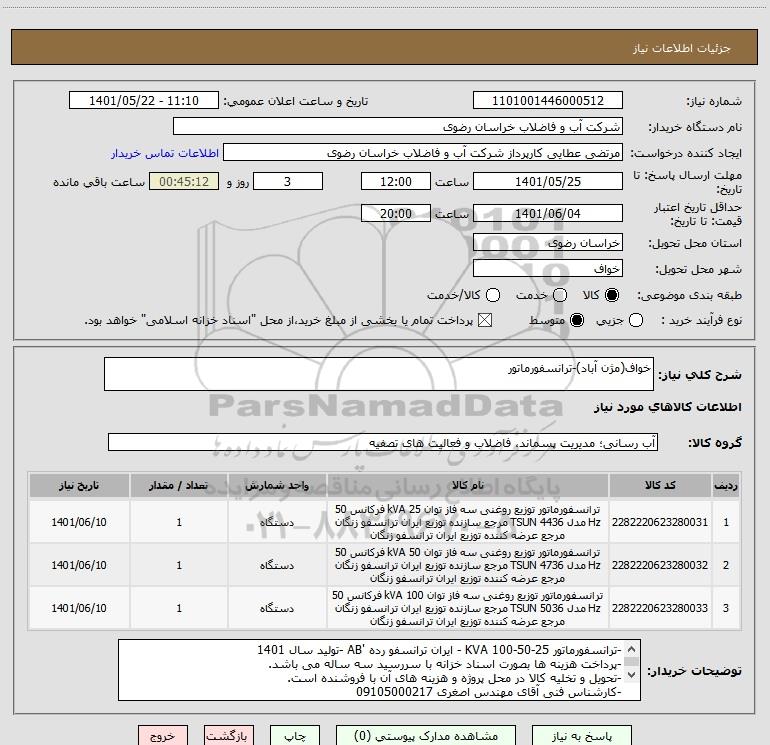Click the بازگشت back button
770x745 pixels.
click(x=229, y=736)
